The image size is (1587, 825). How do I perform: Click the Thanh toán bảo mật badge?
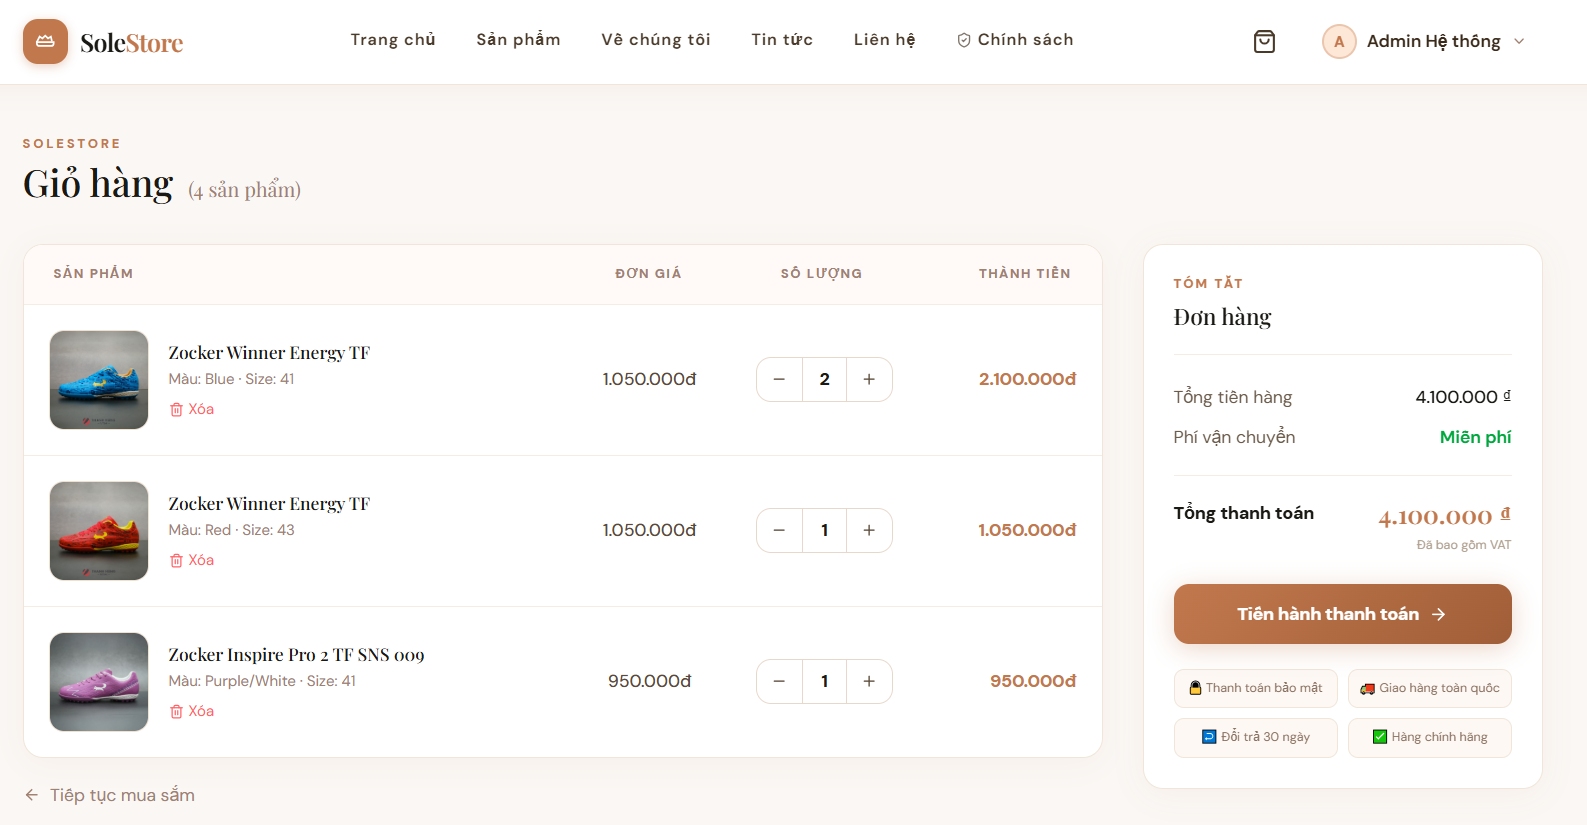[x=1255, y=688]
